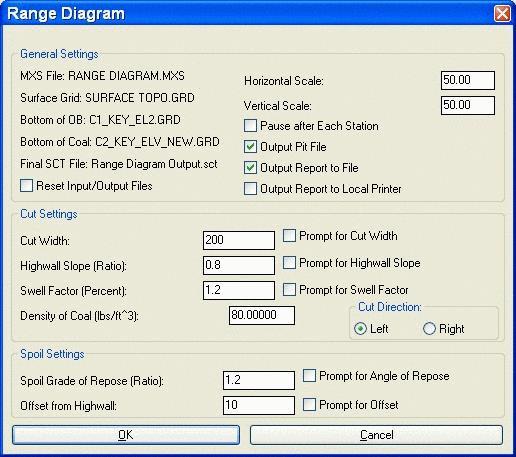This screenshot has width=516, height=457.
Task: Check Reset Input/Output Files box
Action: tap(26, 186)
